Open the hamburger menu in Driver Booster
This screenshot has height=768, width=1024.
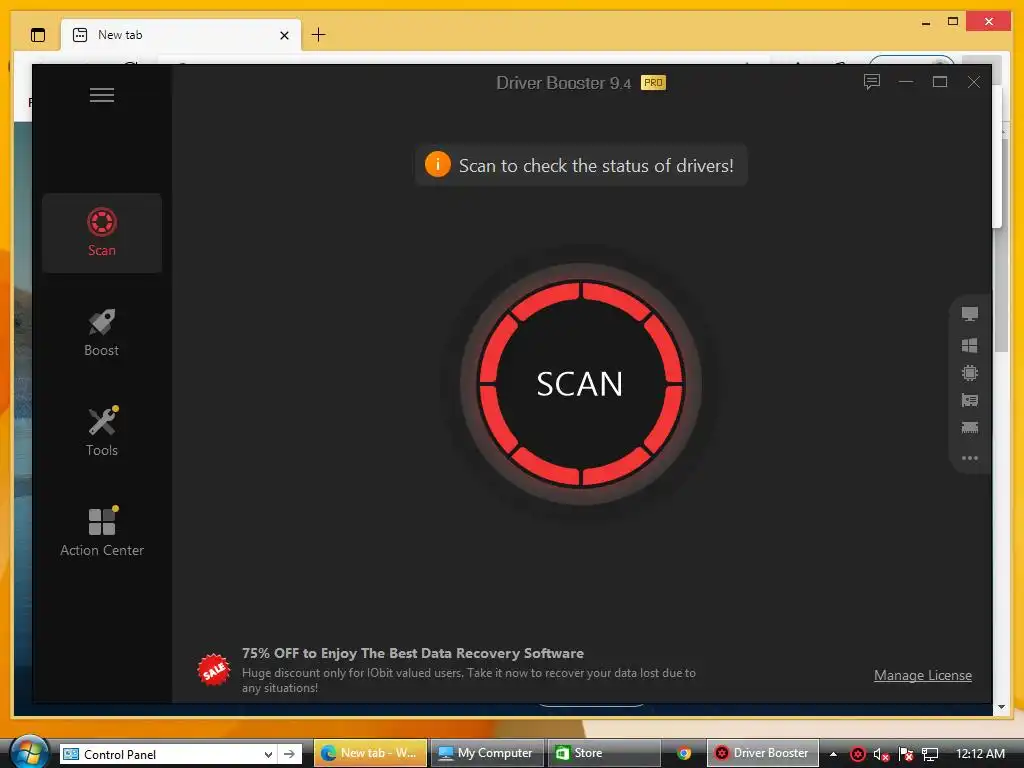click(102, 95)
